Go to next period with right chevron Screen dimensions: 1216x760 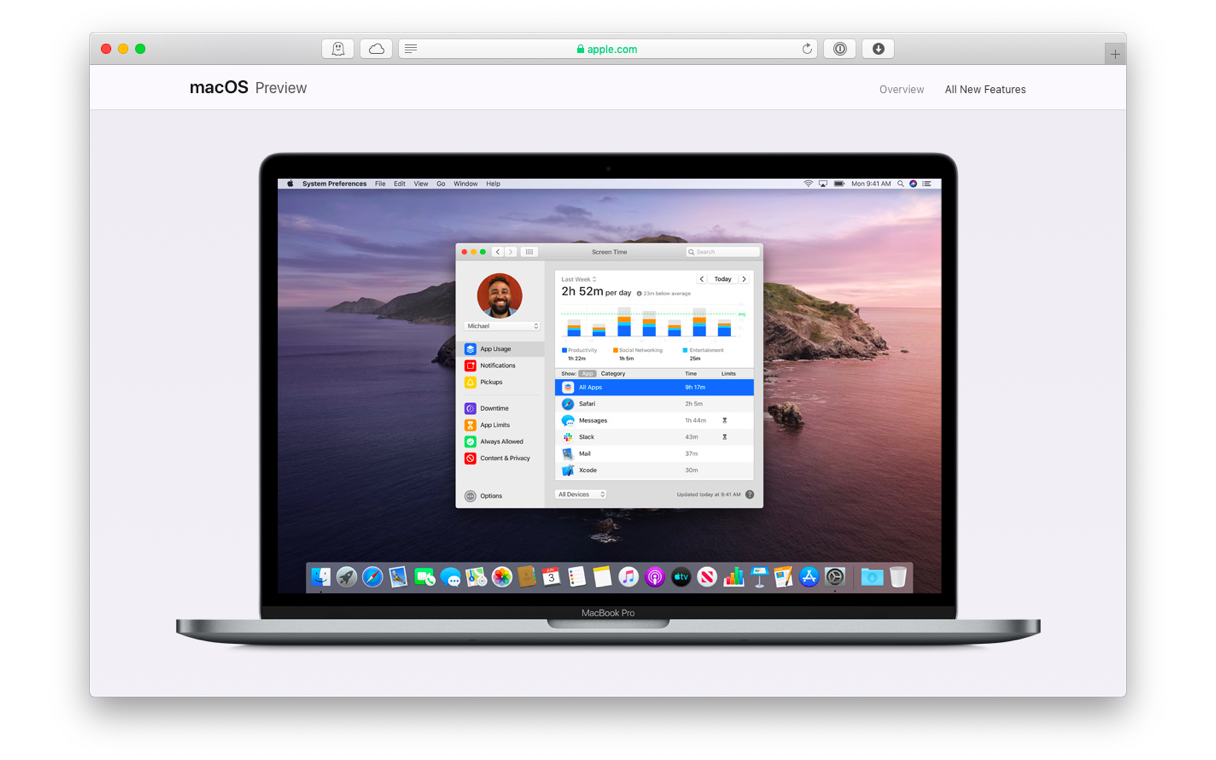click(744, 279)
